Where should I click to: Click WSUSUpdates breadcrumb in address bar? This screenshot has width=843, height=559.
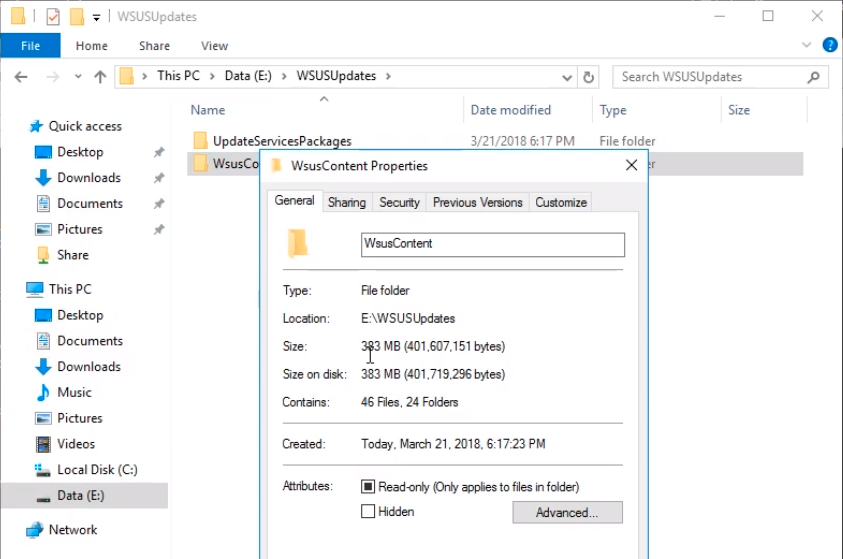click(x=336, y=76)
